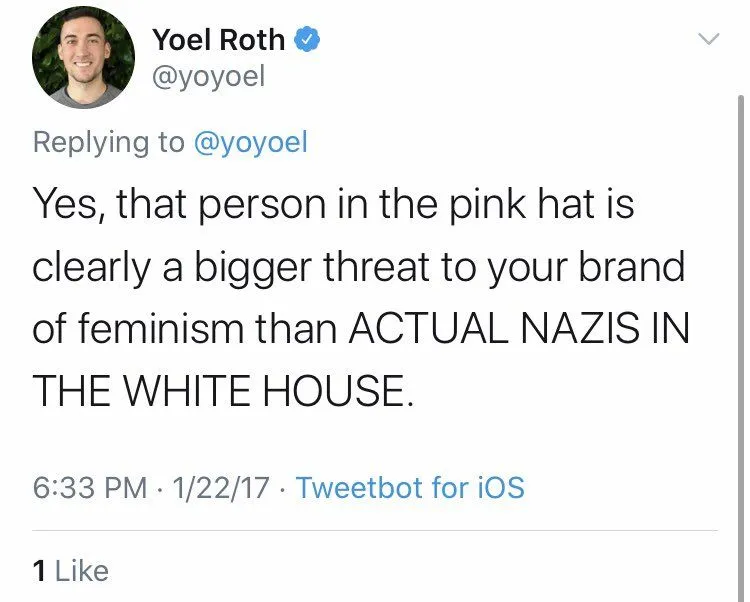Open the Yoel Roth display name

218,40
